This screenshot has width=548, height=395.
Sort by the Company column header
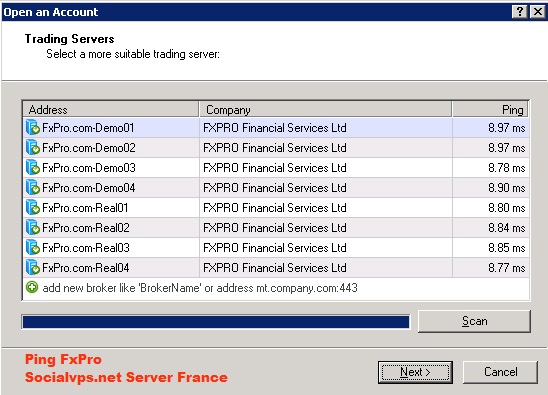tap(325, 109)
